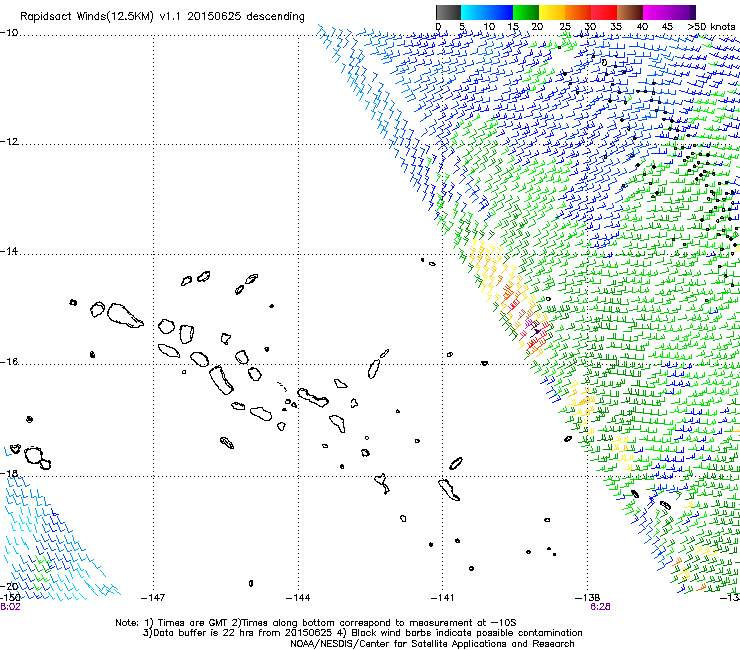The height and width of the screenshot is (650, 740).
Task: Click the '-12' latitude axis label
Action: click(9, 142)
